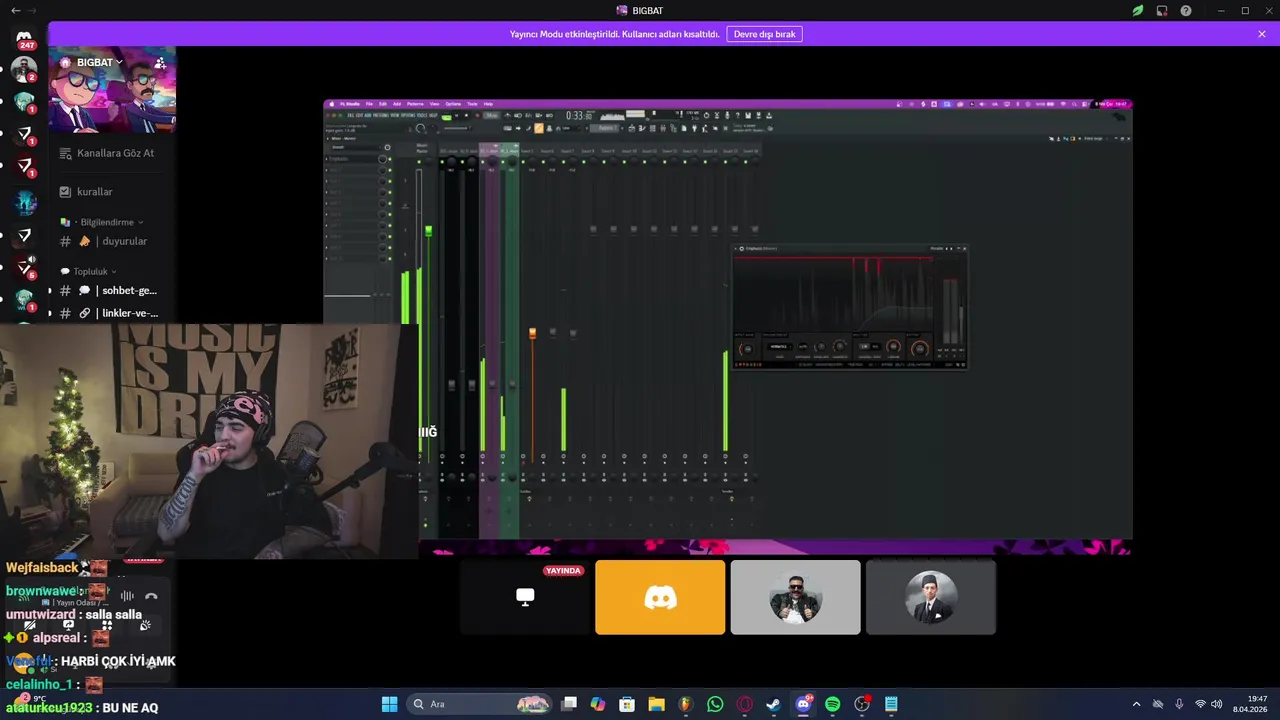Open the inbox screen icon in title bar
This screenshot has width=1280, height=720.
1162,10
